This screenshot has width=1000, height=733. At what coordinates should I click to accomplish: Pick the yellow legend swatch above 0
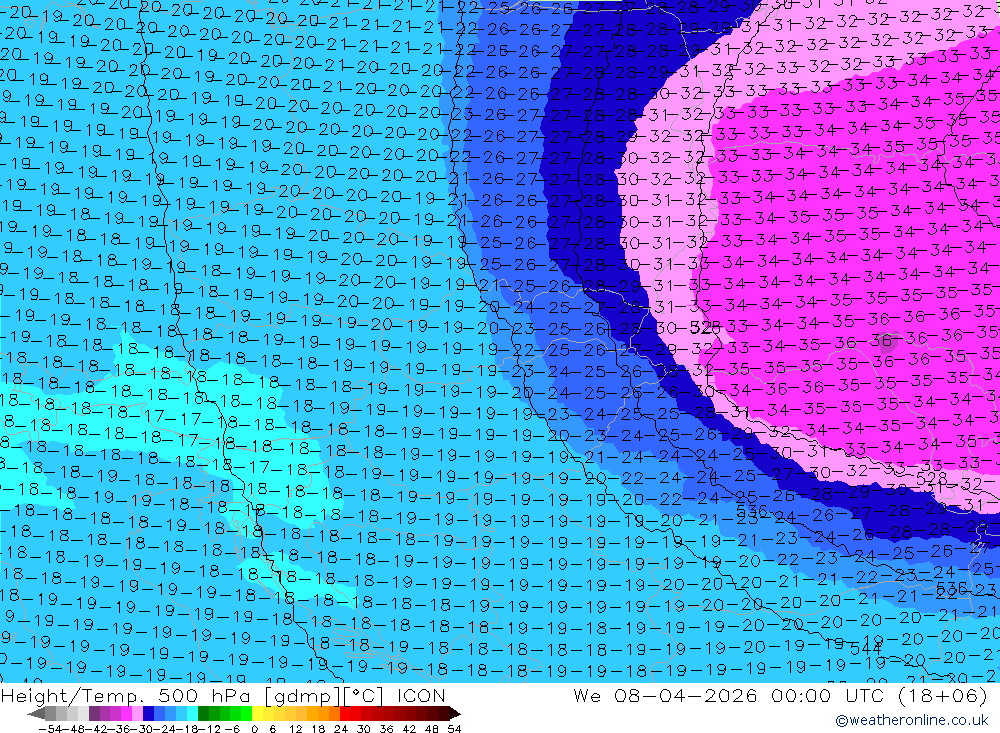point(258,714)
